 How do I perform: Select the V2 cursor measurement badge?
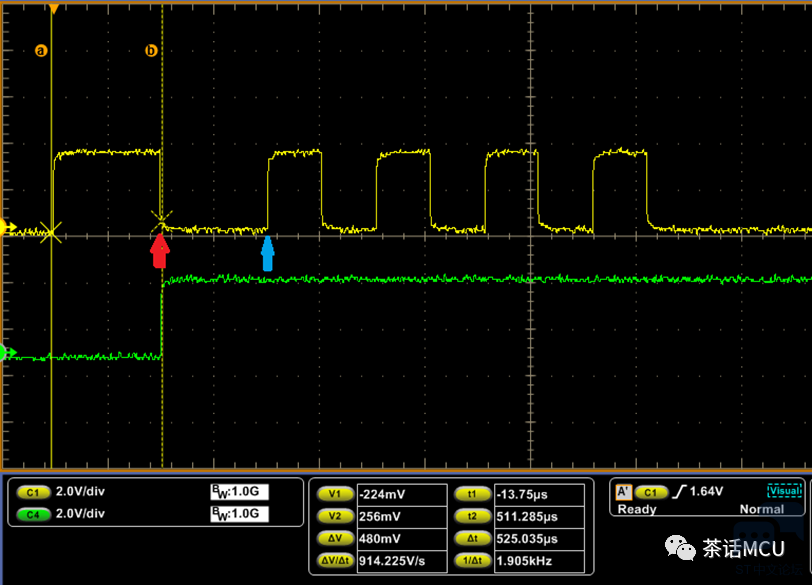(333, 516)
